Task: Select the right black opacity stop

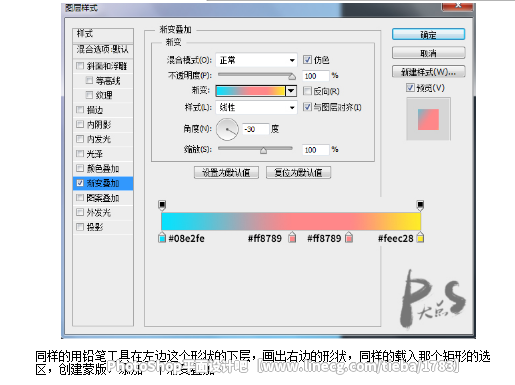Action: (x=420, y=205)
